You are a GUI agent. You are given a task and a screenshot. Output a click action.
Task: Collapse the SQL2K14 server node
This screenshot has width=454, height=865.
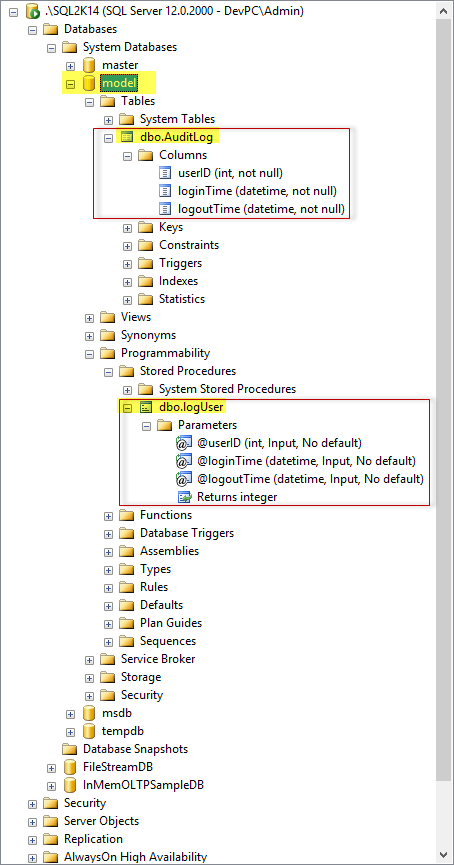click(13, 11)
